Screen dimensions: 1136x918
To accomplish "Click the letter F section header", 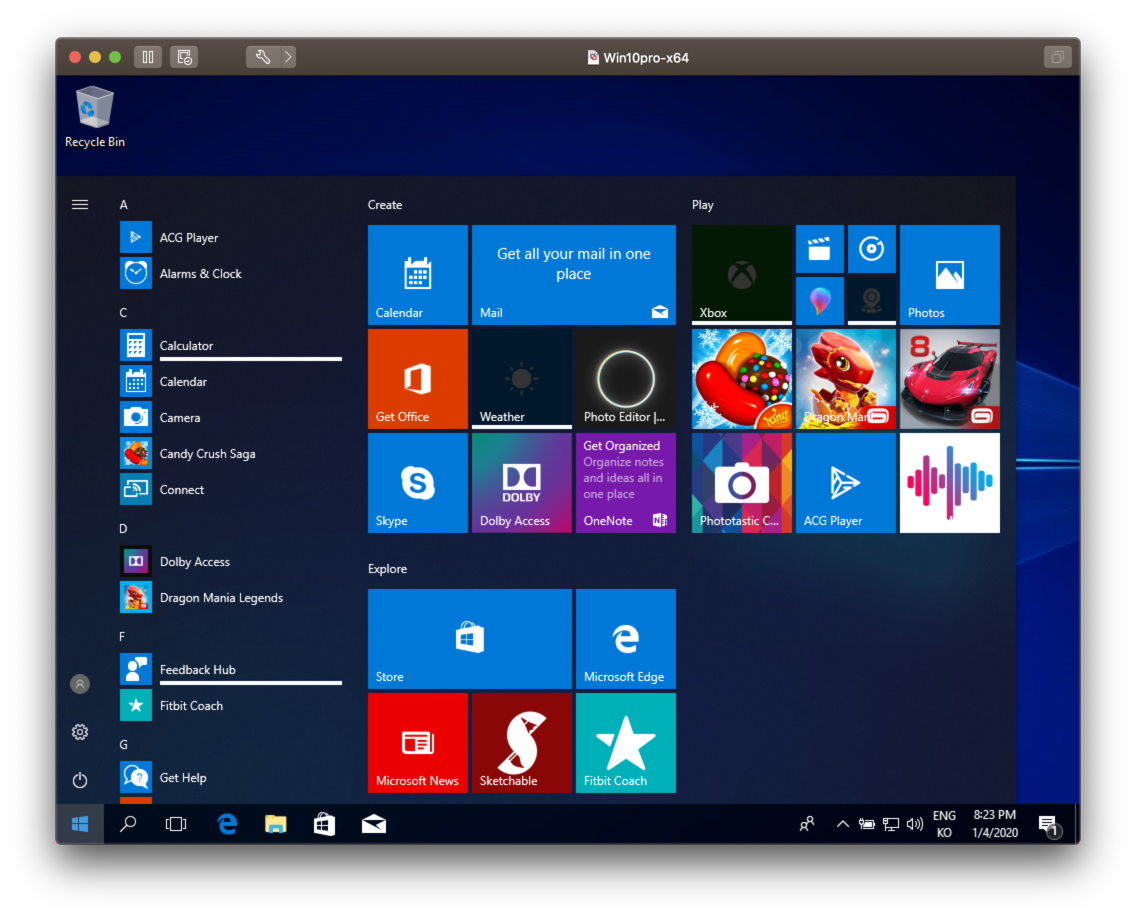I will (122, 636).
